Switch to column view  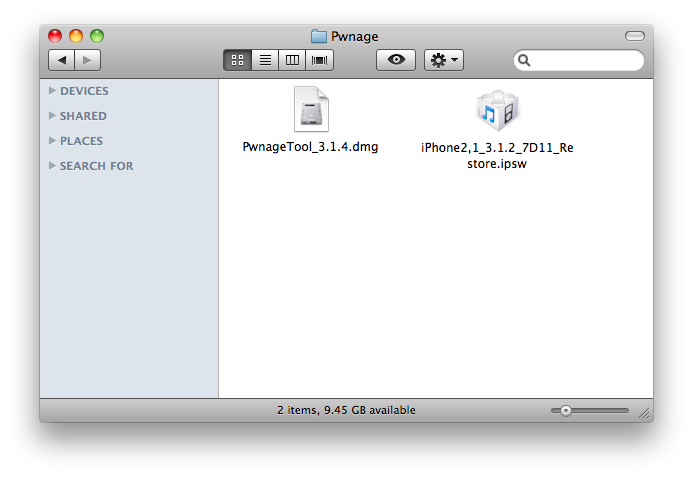click(x=292, y=60)
